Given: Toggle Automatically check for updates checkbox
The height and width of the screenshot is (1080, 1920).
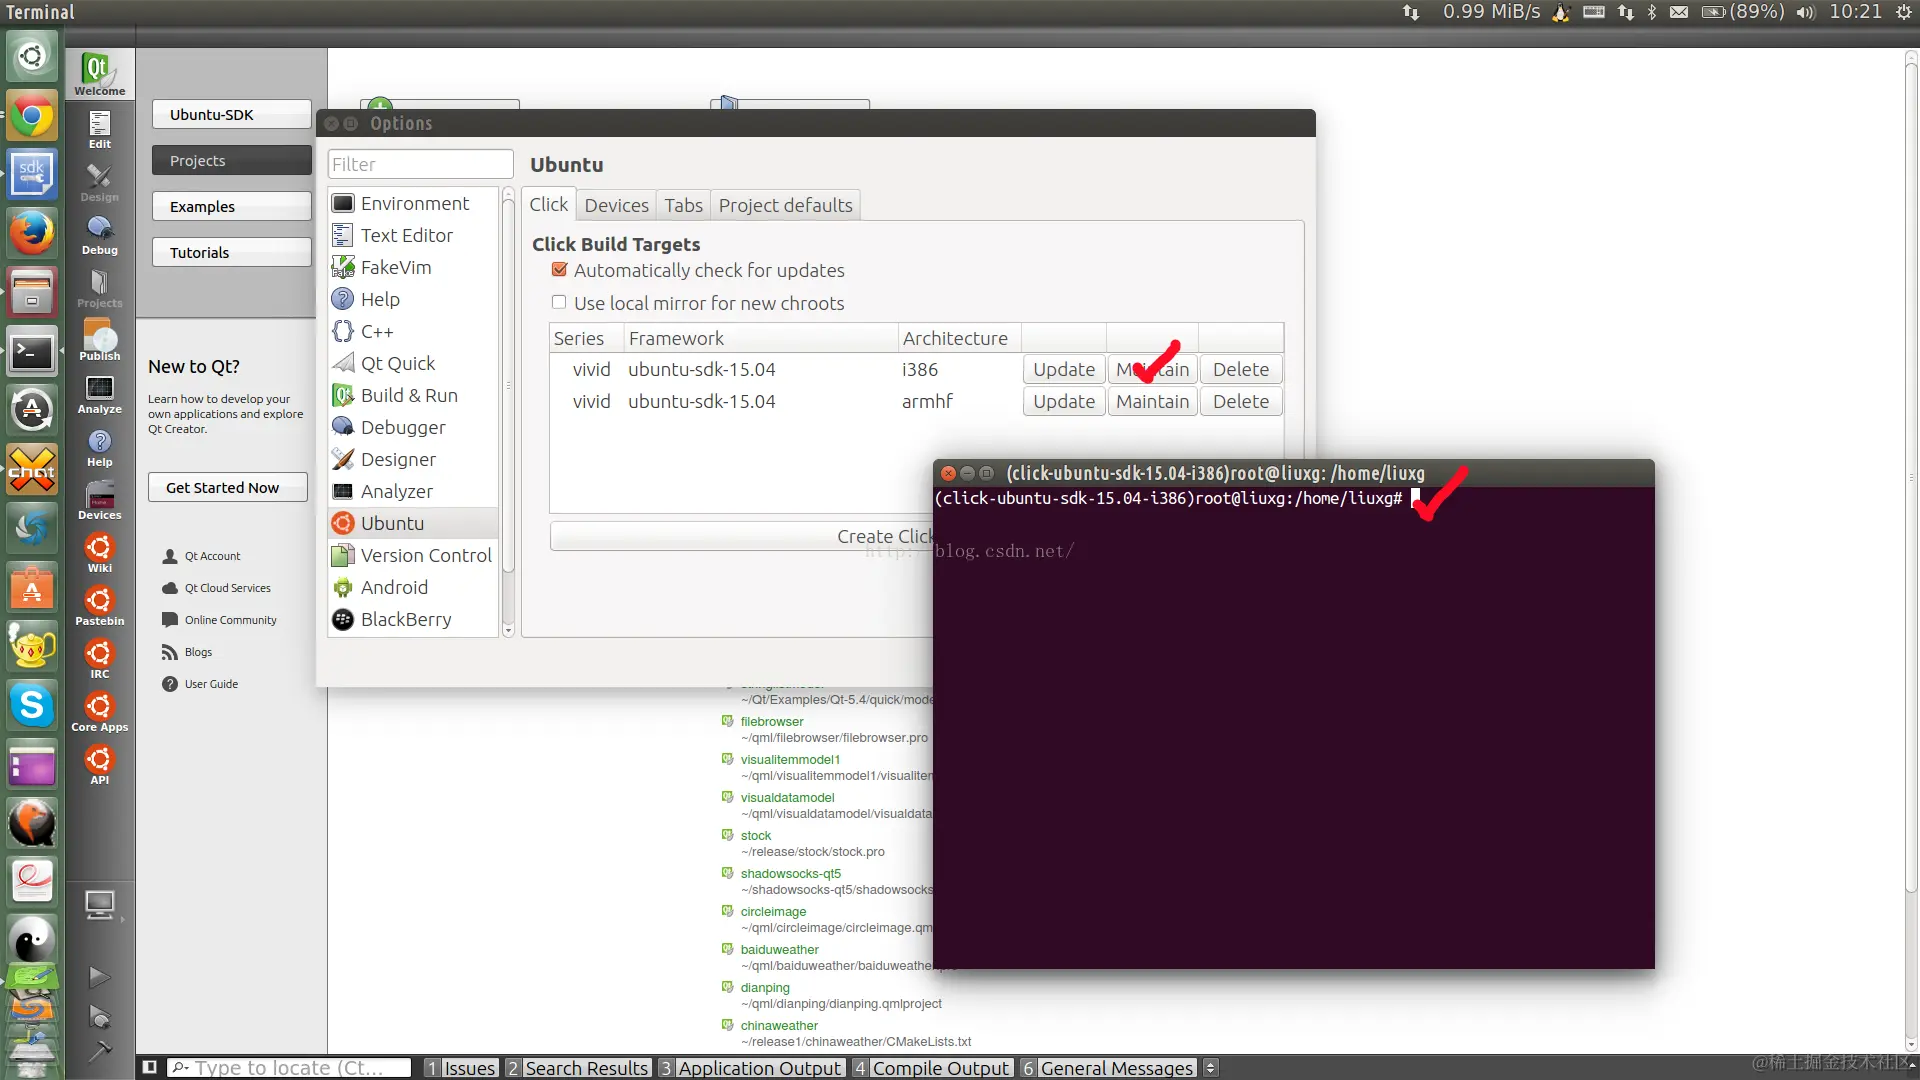Looking at the screenshot, I should [559, 270].
